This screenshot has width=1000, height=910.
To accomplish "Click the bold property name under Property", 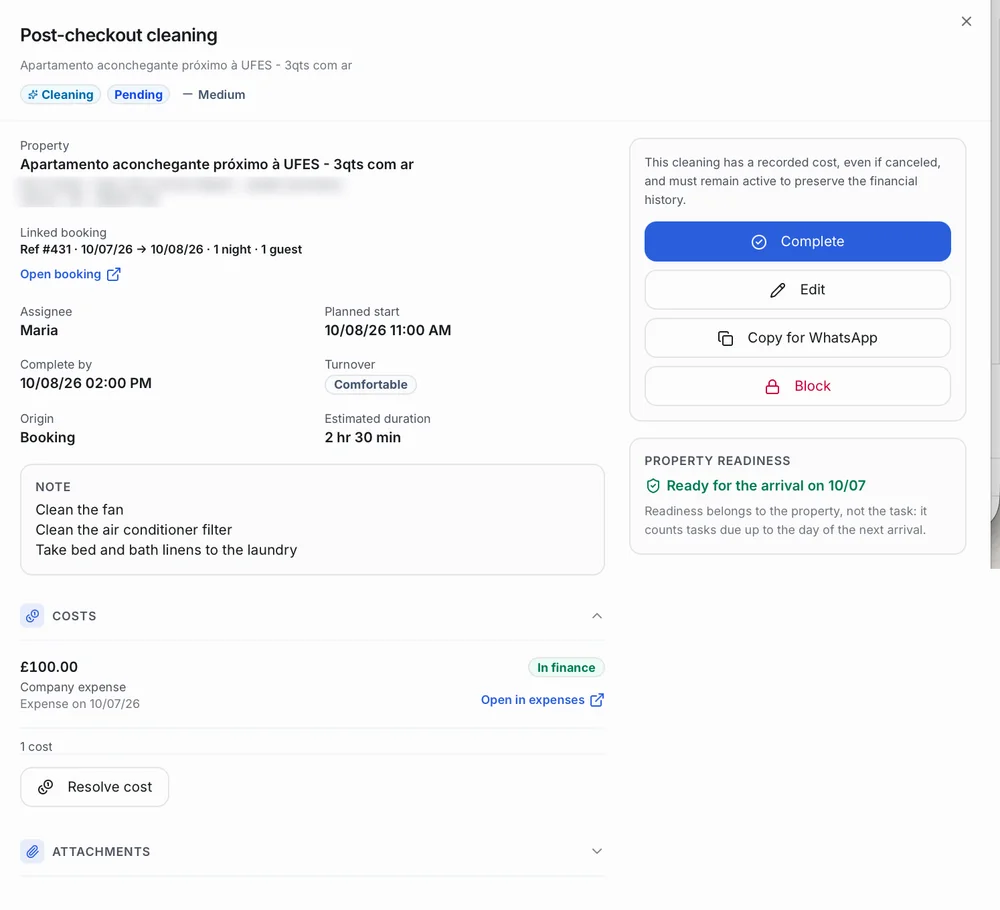I will 217,165.
